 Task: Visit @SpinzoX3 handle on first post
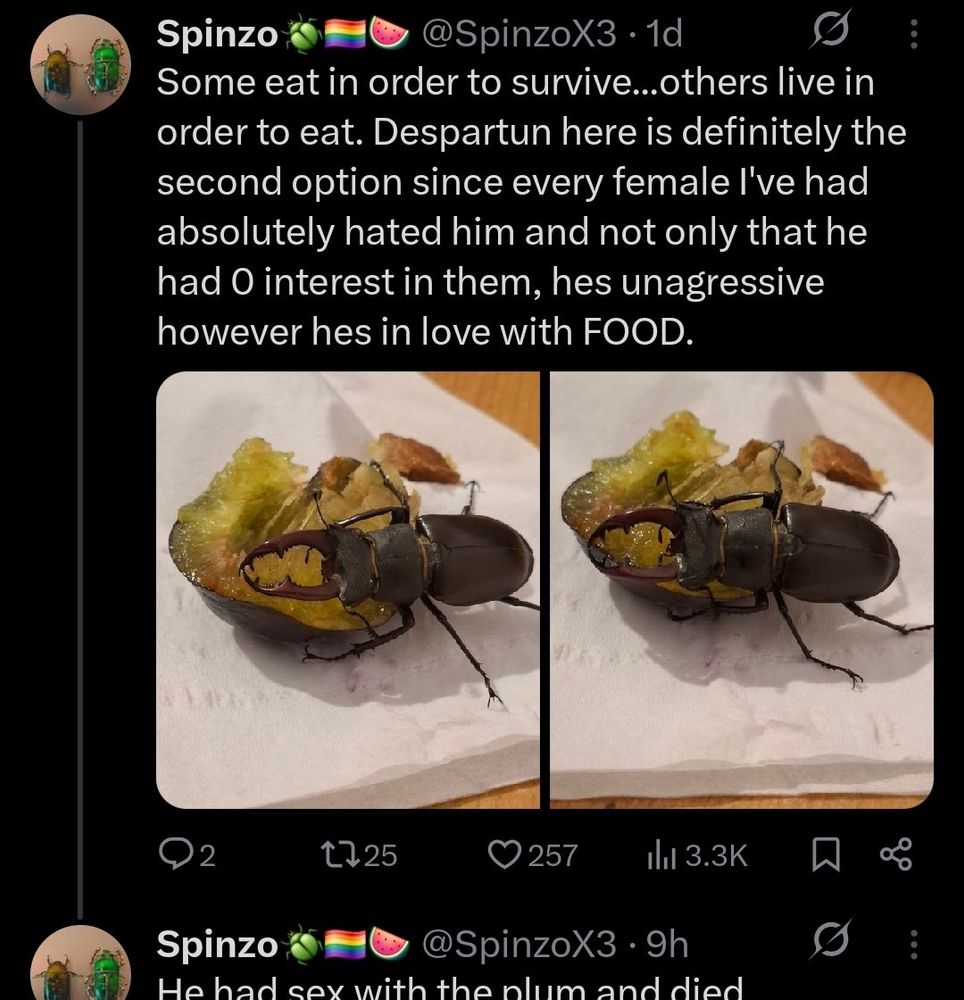(x=519, y=34)
